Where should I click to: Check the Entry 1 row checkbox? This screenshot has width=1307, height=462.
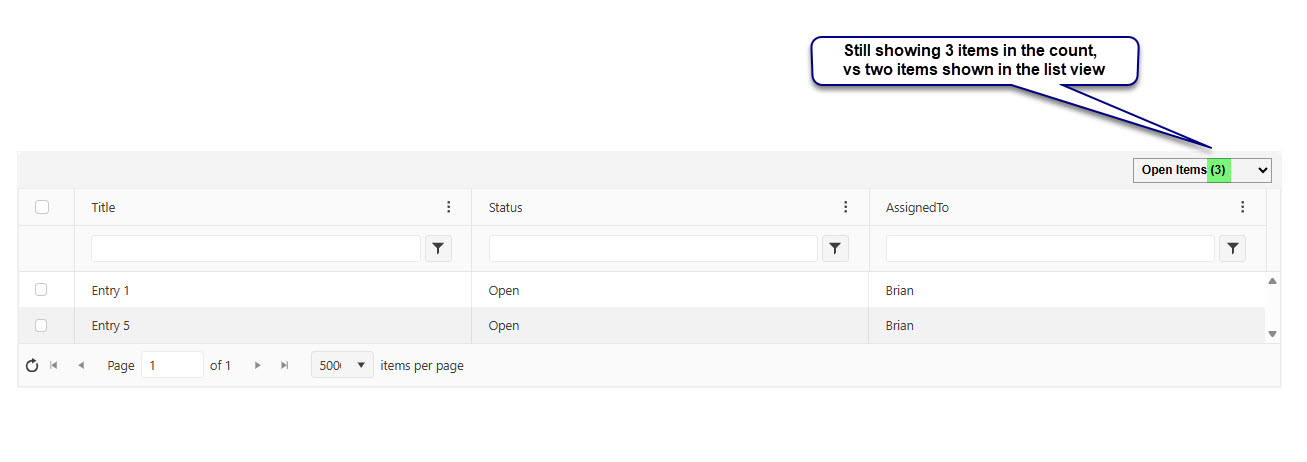tap(41, 290)
